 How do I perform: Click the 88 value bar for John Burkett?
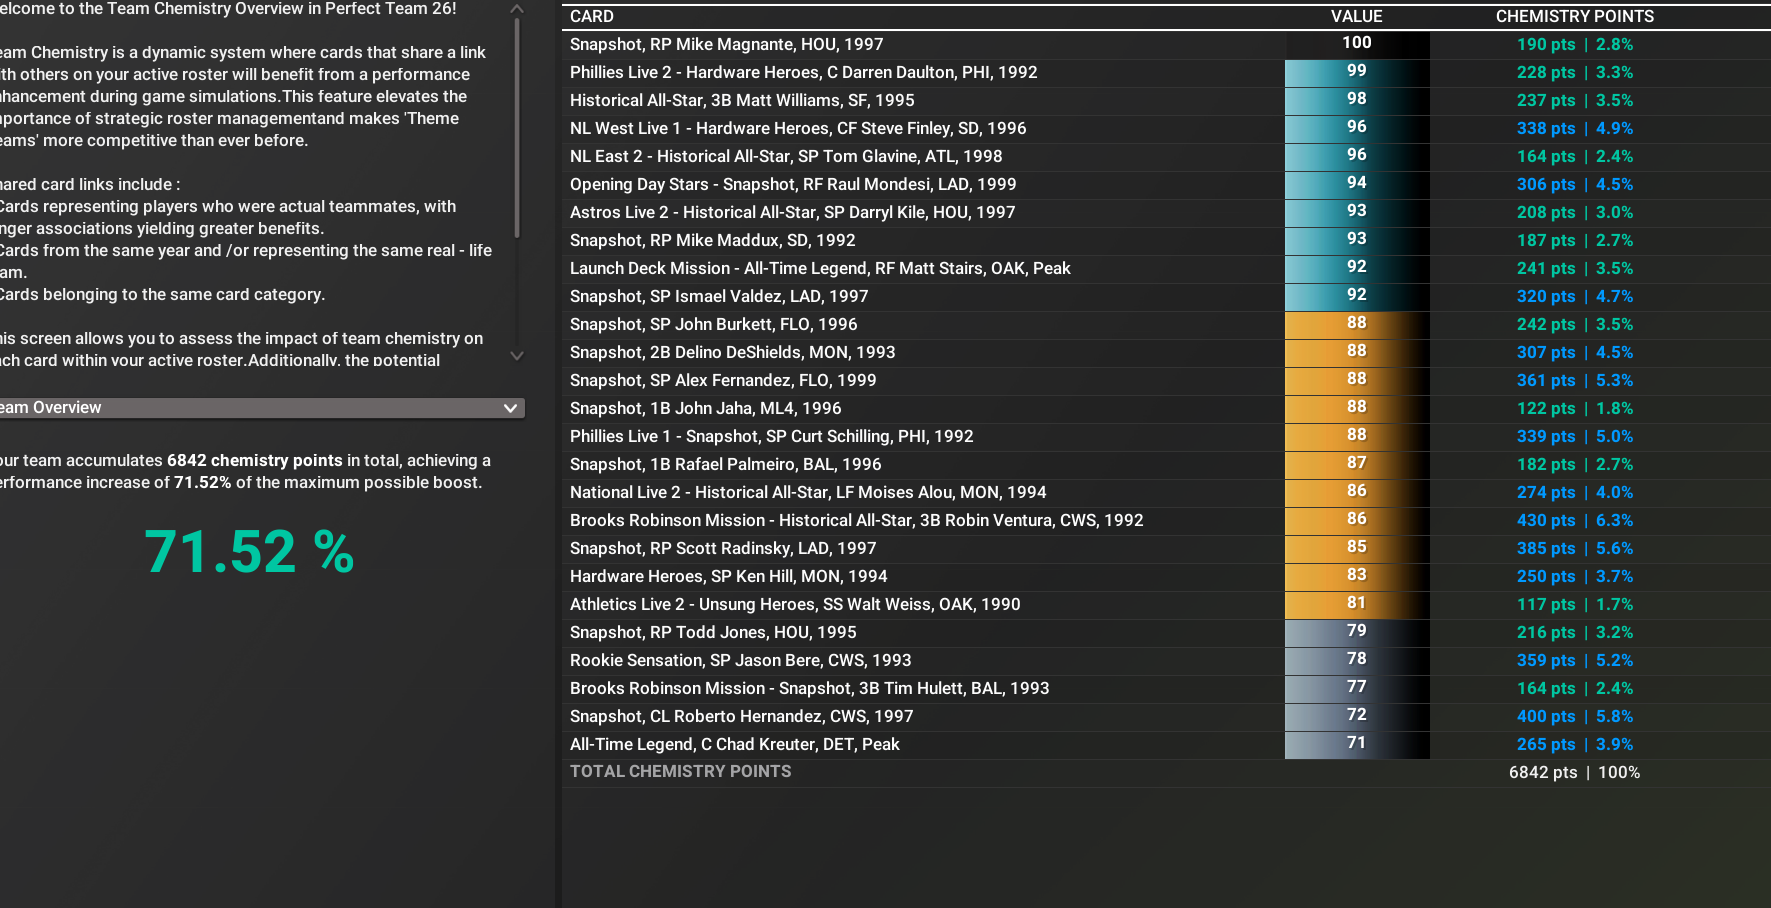click(1356, 323)
